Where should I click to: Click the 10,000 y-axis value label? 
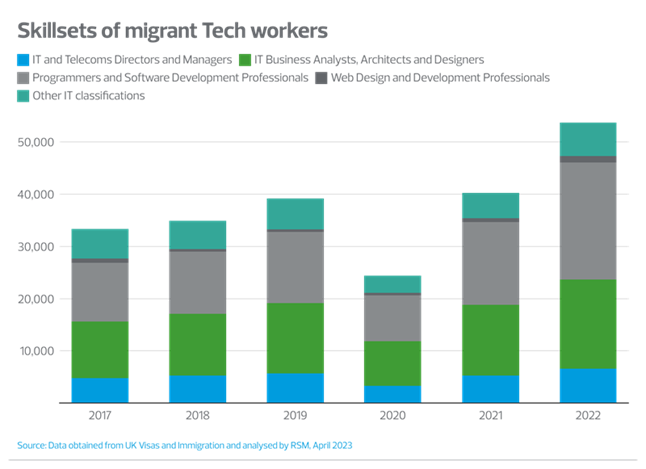[x=36, y=351]
